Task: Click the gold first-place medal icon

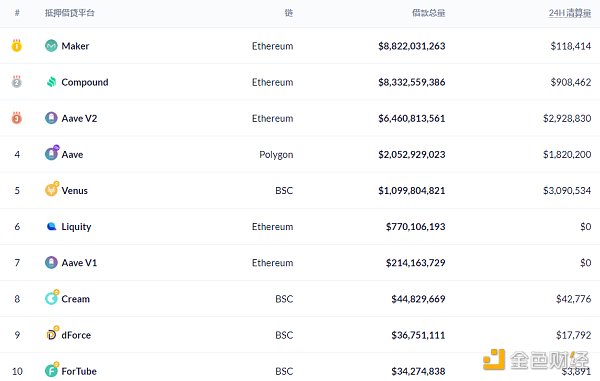Action: tap(16, 46)
